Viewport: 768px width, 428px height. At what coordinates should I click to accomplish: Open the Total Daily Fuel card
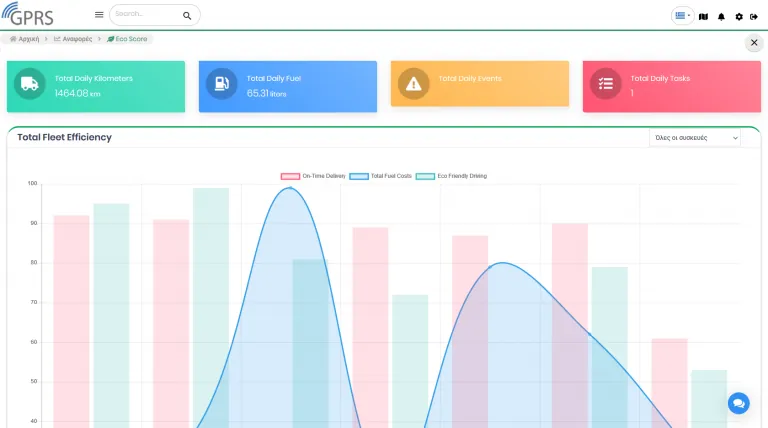pyautogui.click(x=288, y=87)
